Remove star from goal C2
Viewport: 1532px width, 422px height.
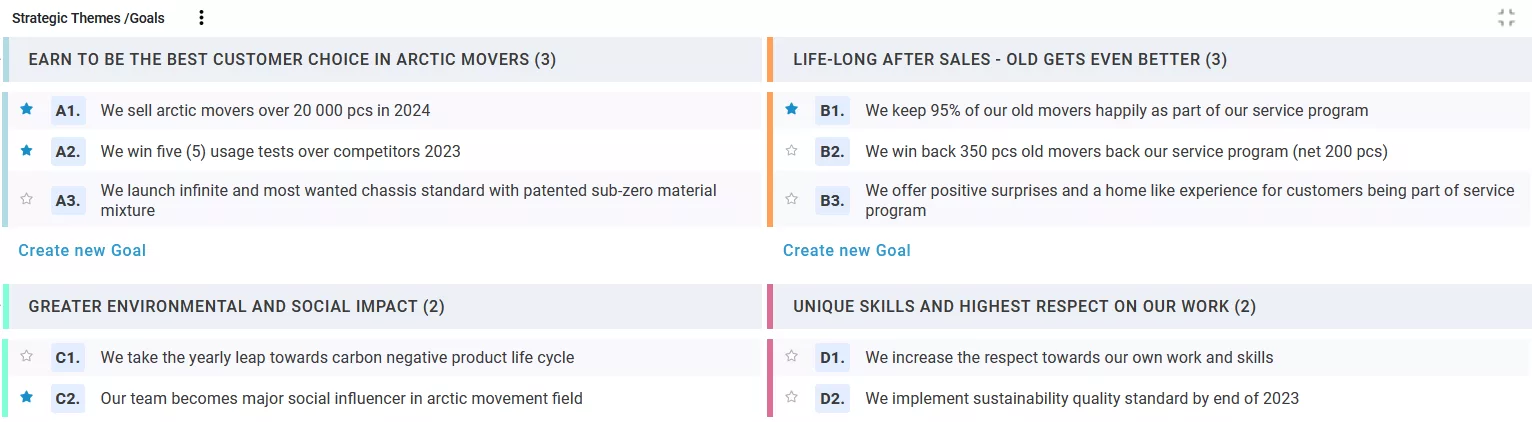pyautogui.click(x=27, y=397)
